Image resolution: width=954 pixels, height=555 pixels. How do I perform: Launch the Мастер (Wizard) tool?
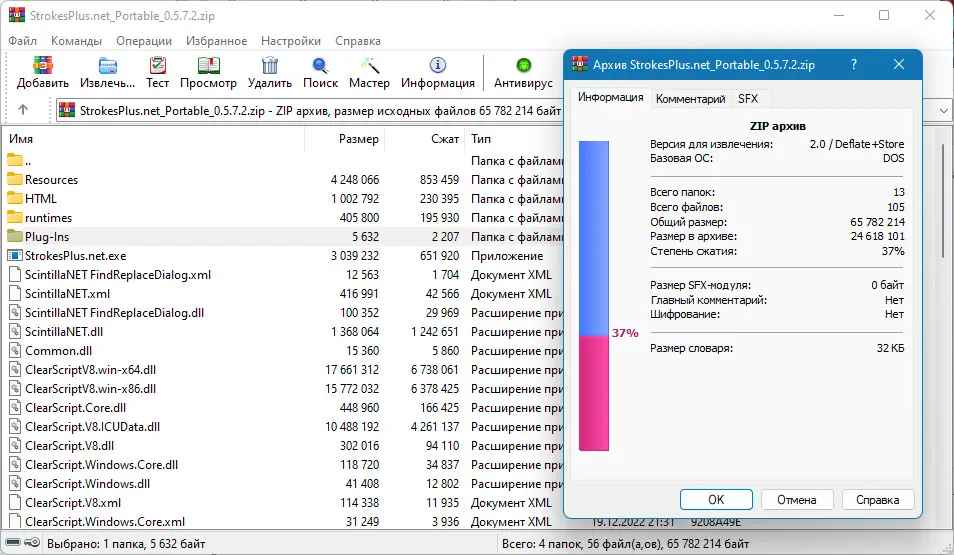click(369, 65)
